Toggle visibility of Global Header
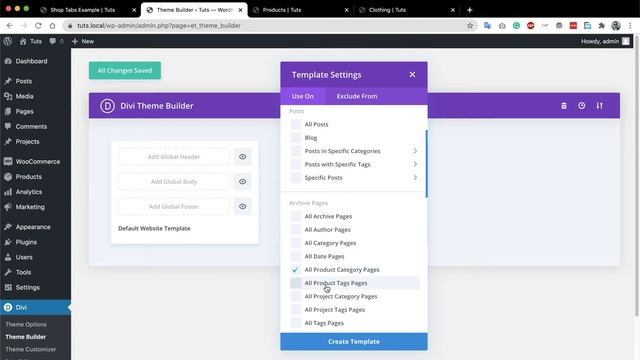 242,157
